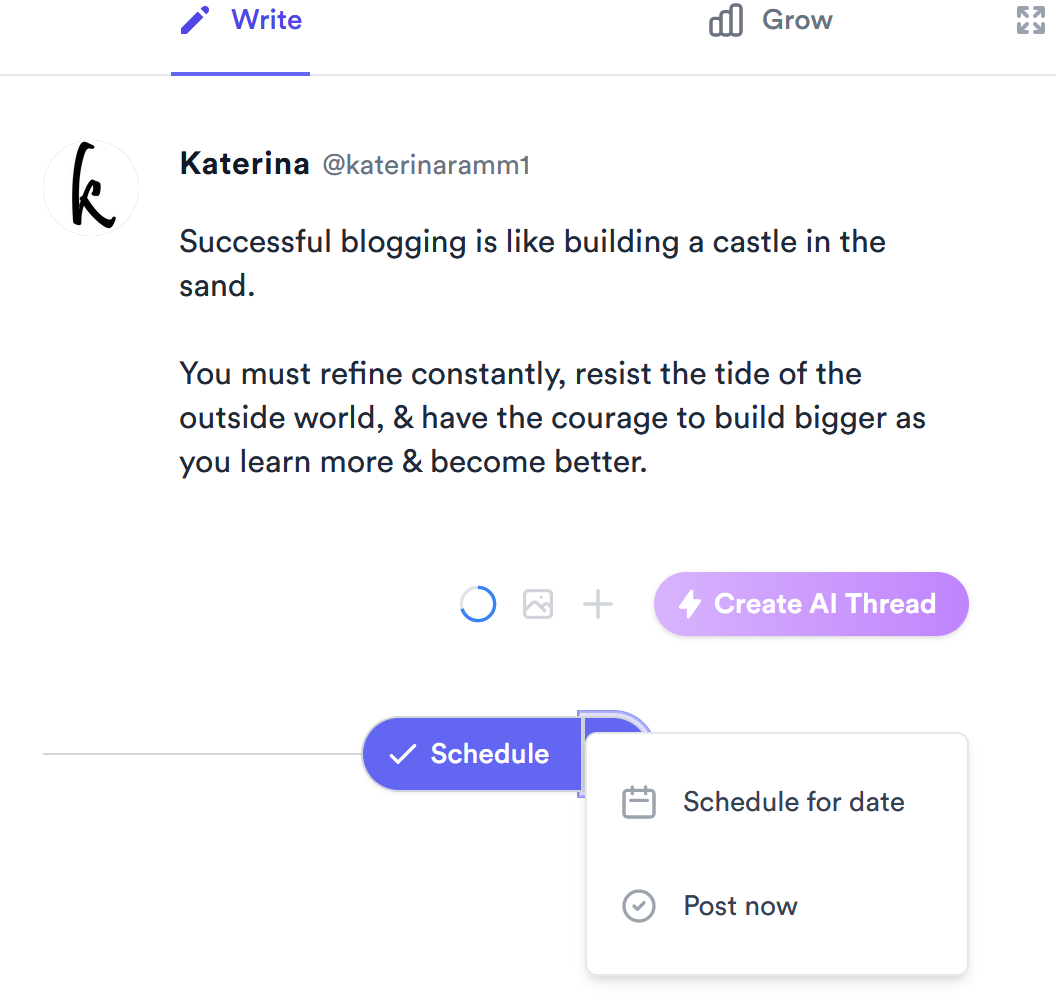
Task: Switch to the Write tab
Action: pyautogui.click(x=240, y=20)
